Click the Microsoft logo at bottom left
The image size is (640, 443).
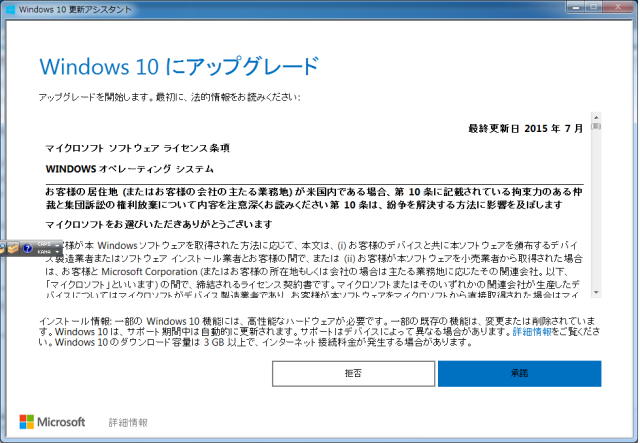[x=52, y=422]
